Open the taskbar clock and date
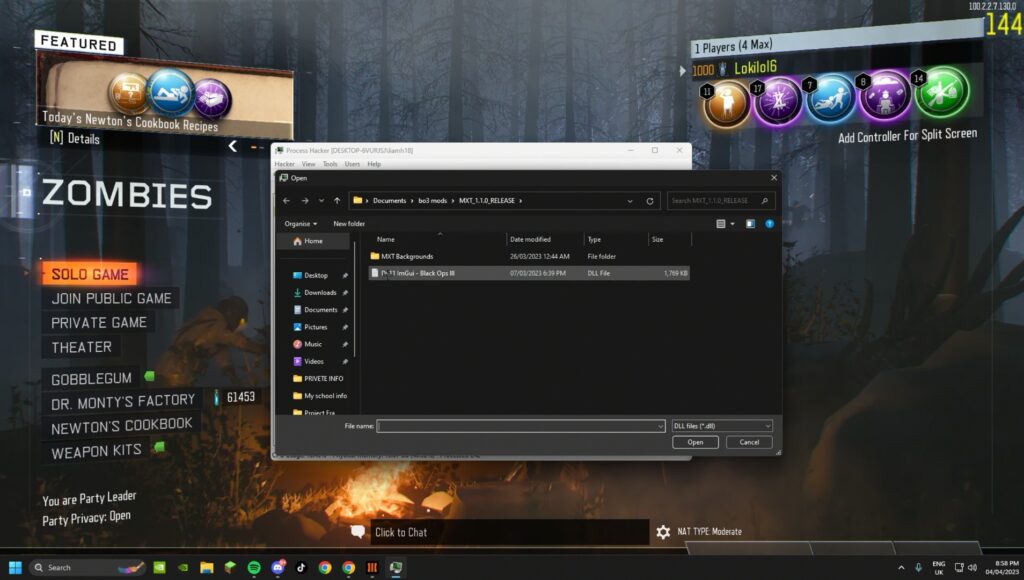1024x580 pixels. [x=1002, y=568]
